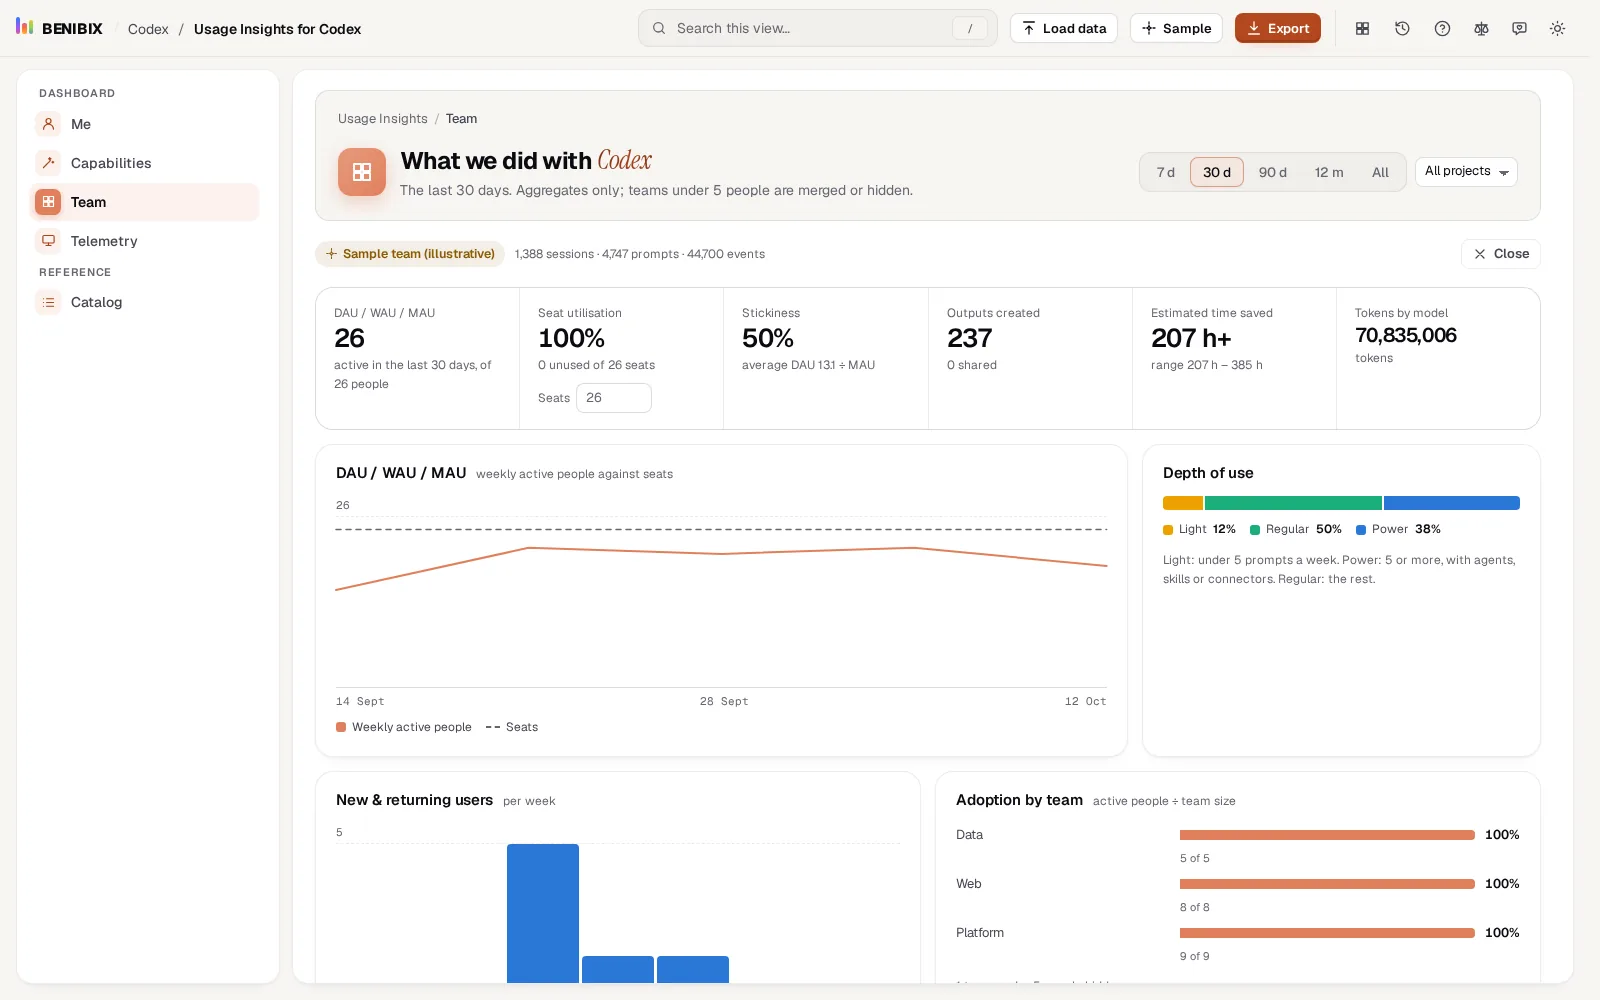
Task: Click the Seats number input
Action: pos(614,398)
